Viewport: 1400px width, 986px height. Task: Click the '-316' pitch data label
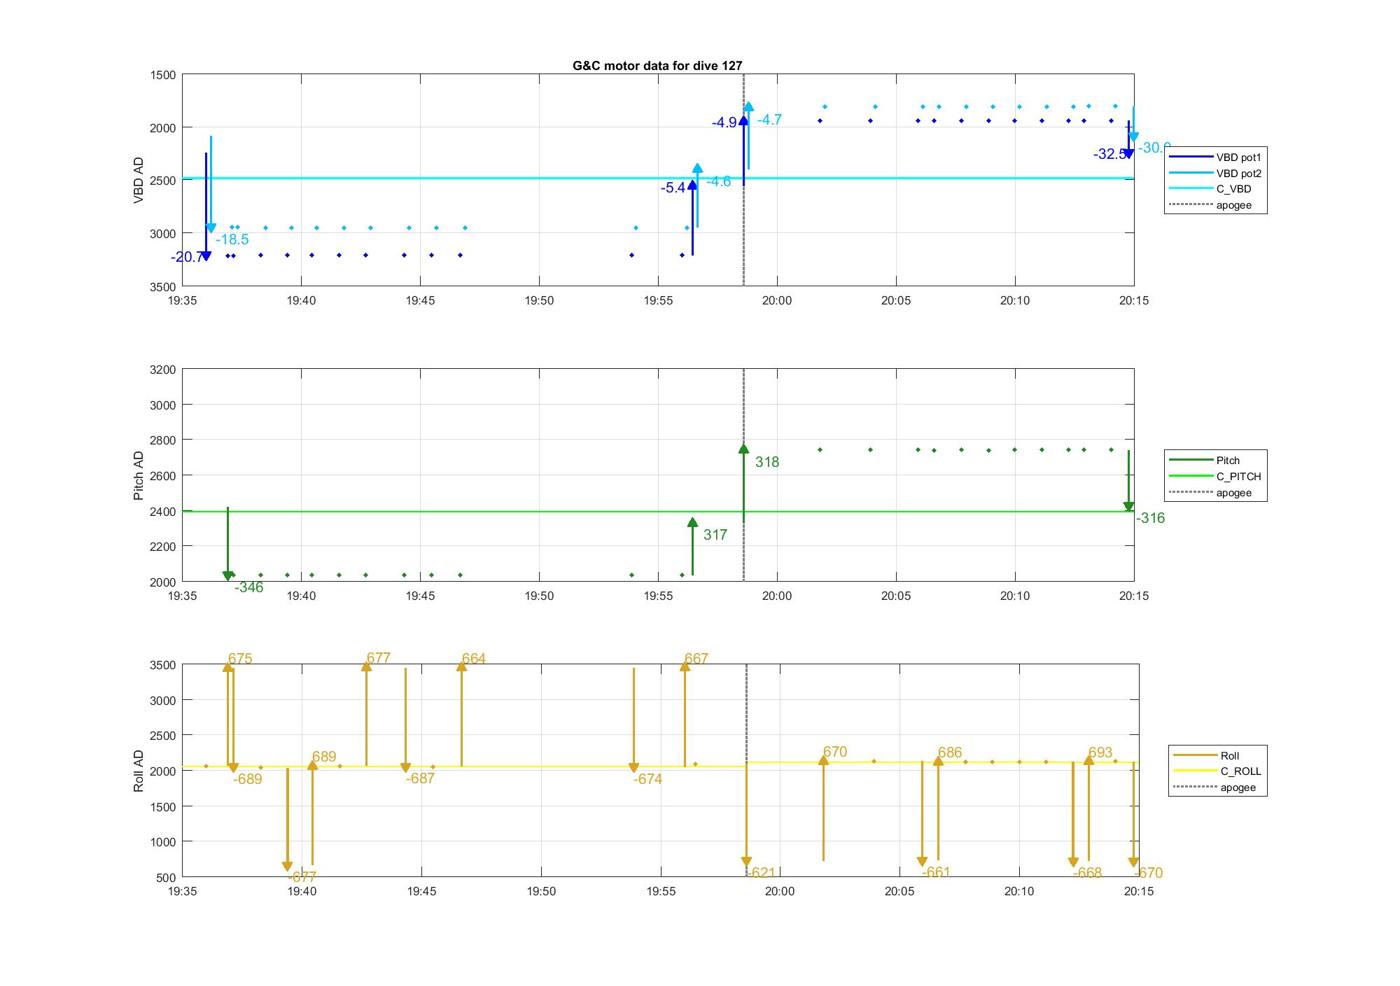tap(1150, 517)
